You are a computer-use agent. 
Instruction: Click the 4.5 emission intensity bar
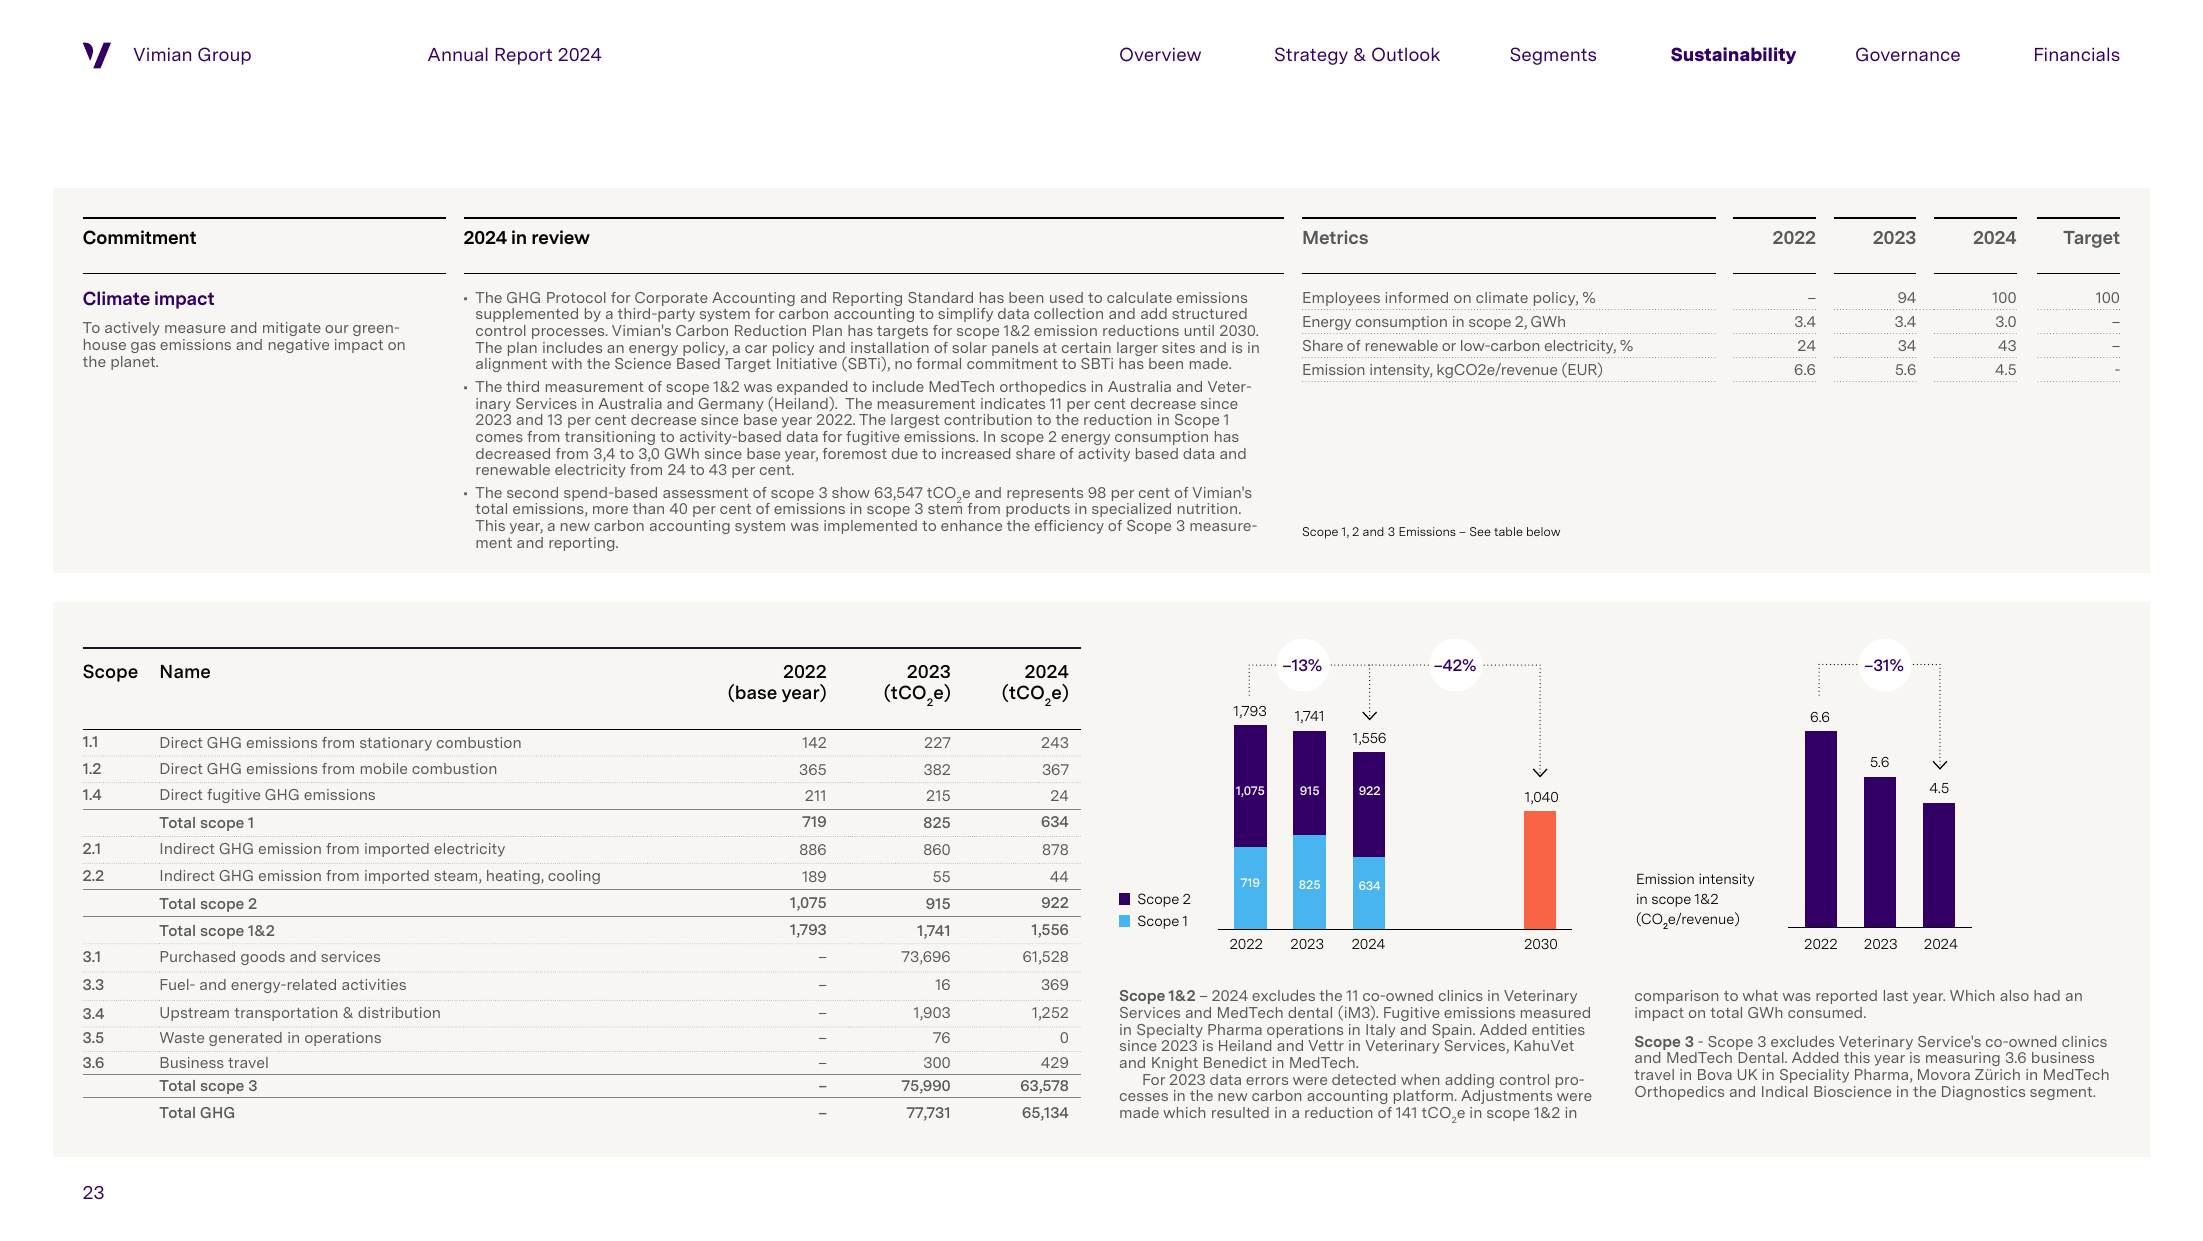[1939, 865]
